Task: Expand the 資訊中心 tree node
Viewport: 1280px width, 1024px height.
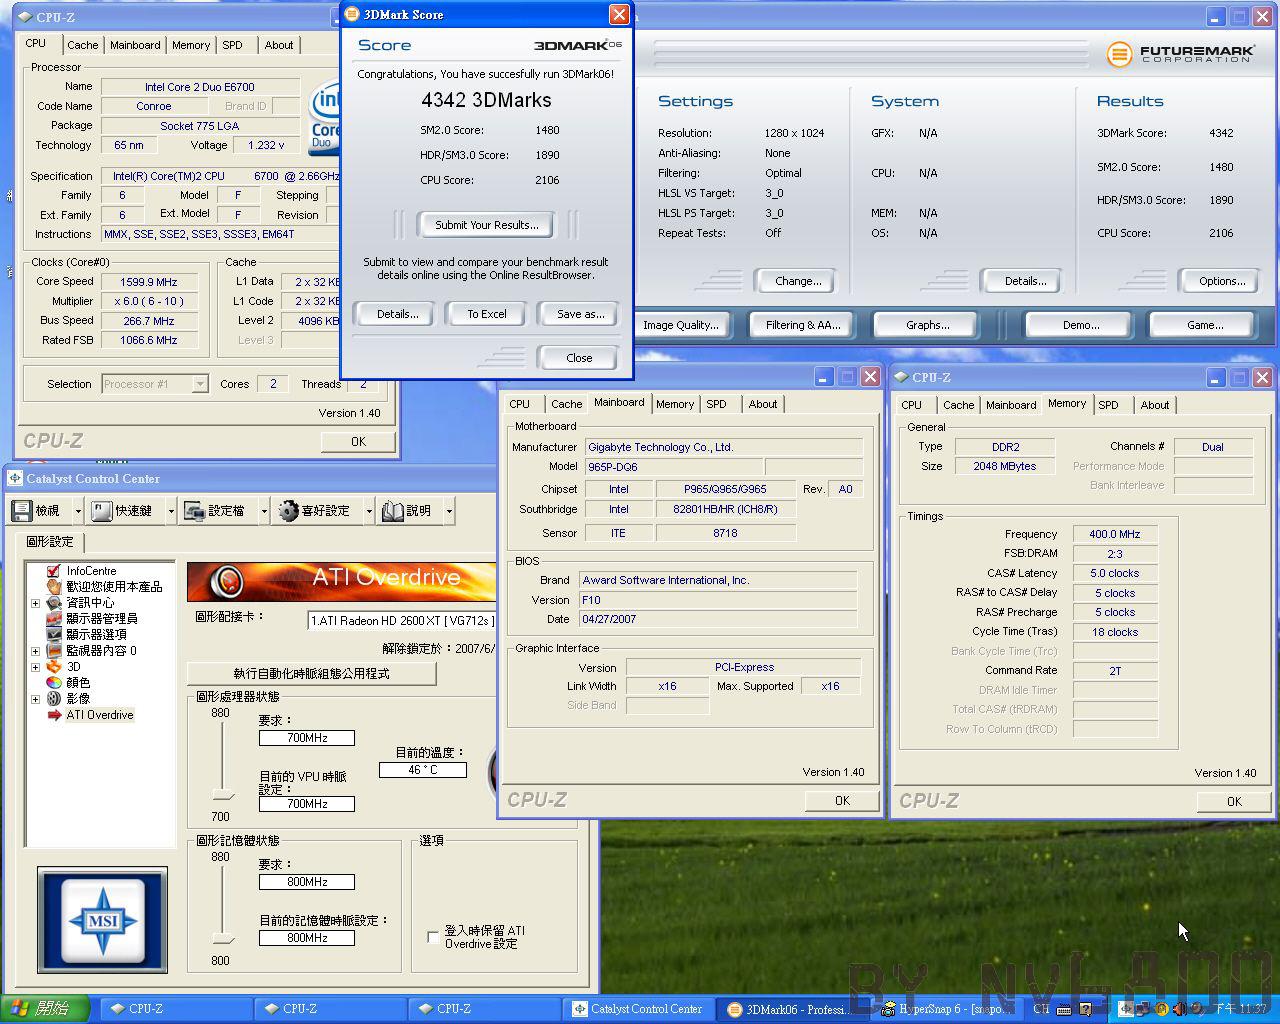Action: [36, 603]
